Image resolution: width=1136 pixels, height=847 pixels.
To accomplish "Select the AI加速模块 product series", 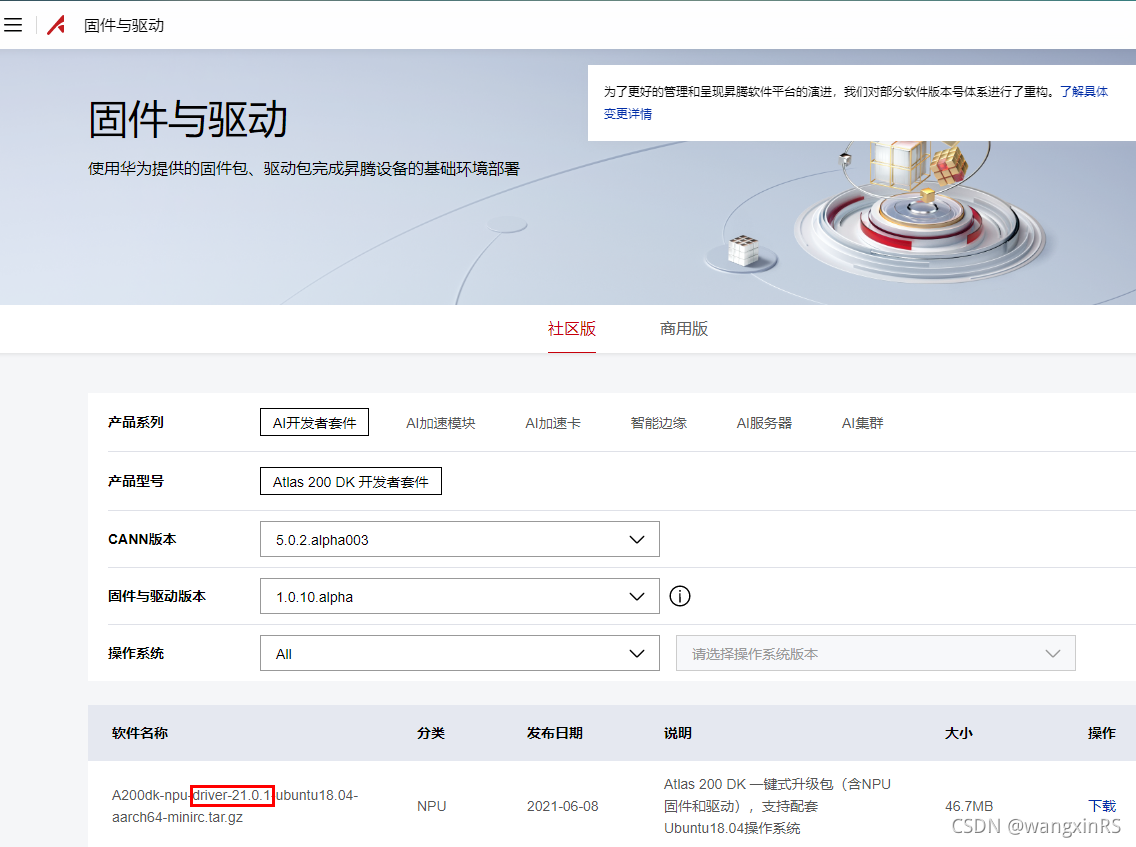I will pyautogui.click(x=440, y=423).
